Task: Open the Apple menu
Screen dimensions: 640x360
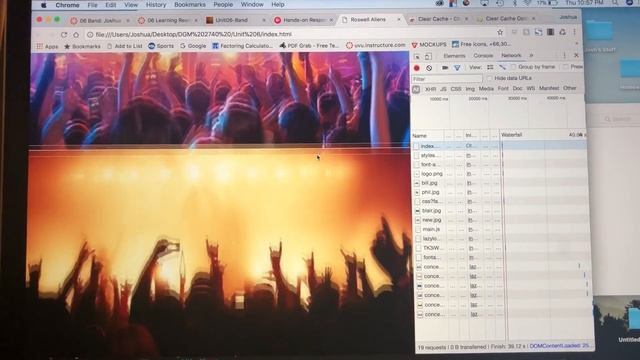Action: (x=43, y=5)
